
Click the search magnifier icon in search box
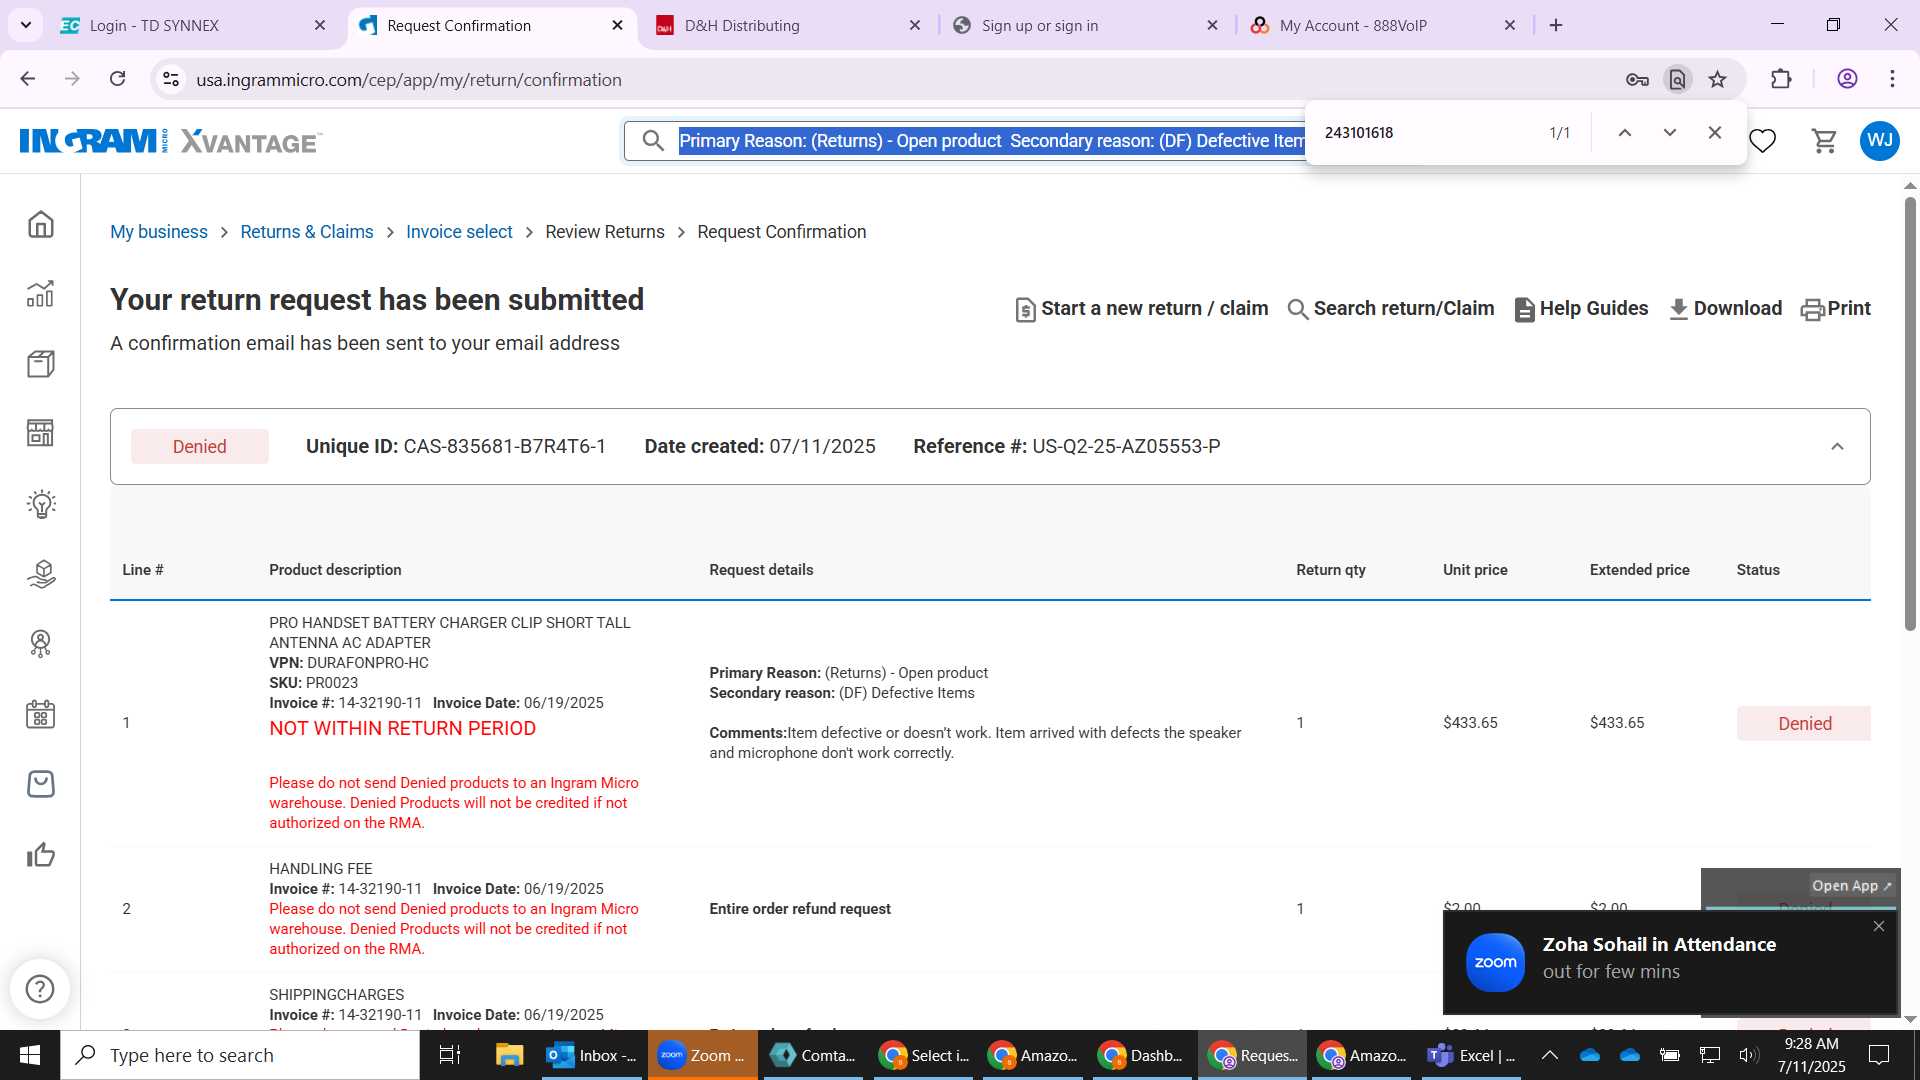pos(653,141)
